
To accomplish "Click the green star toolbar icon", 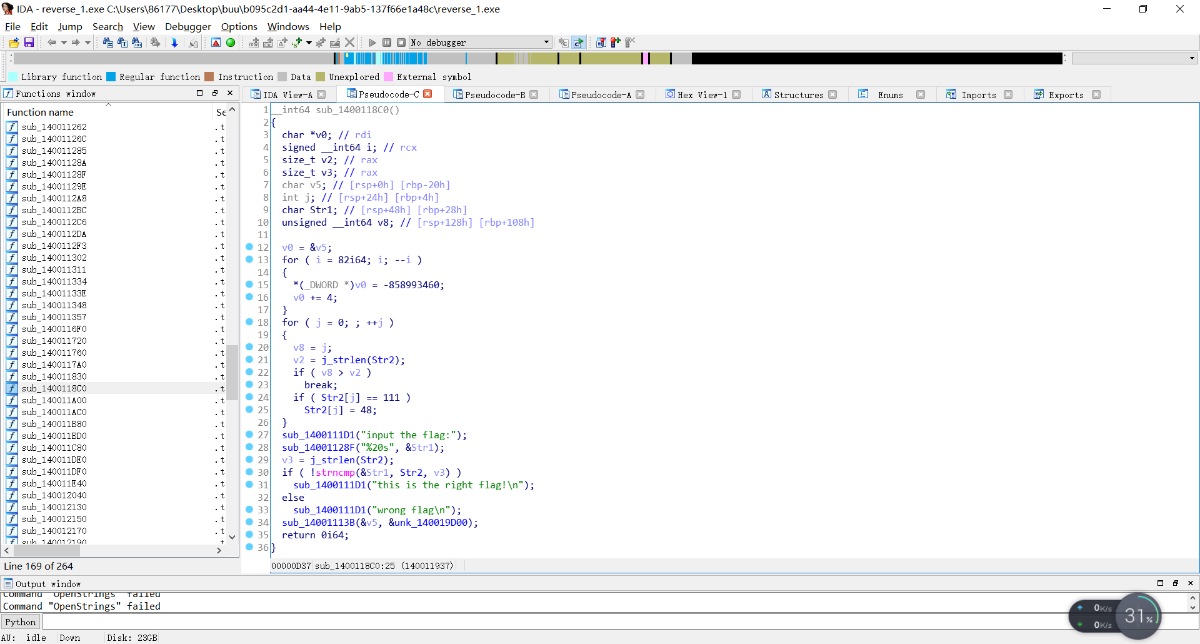I will 297,43.
